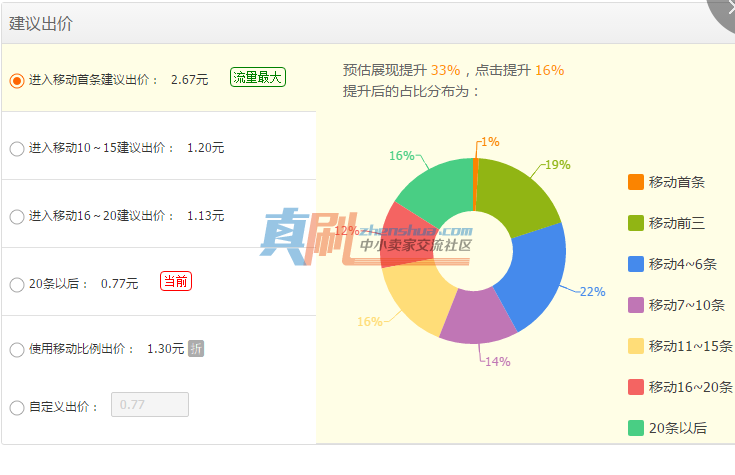Select the 自定义出价 radio button
This screenshot has width=735, height=475.
coord(17,407)
